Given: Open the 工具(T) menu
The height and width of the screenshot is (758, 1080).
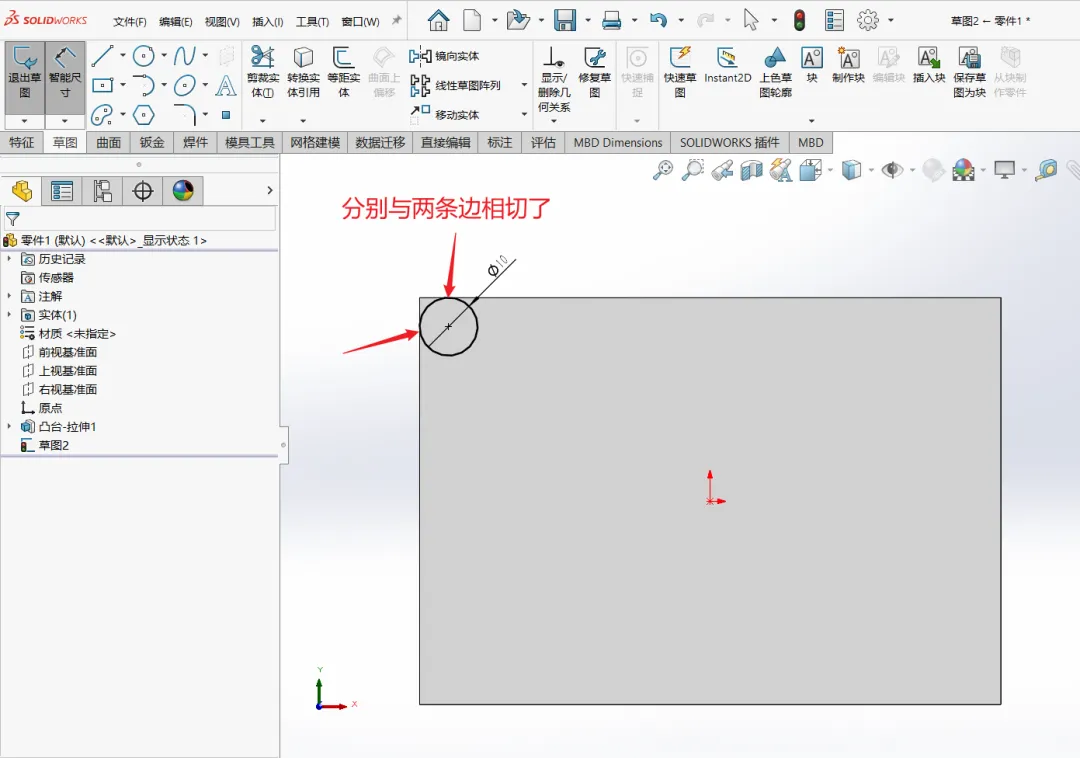Looking at the screenshot, I should click(x=312, y=21).
